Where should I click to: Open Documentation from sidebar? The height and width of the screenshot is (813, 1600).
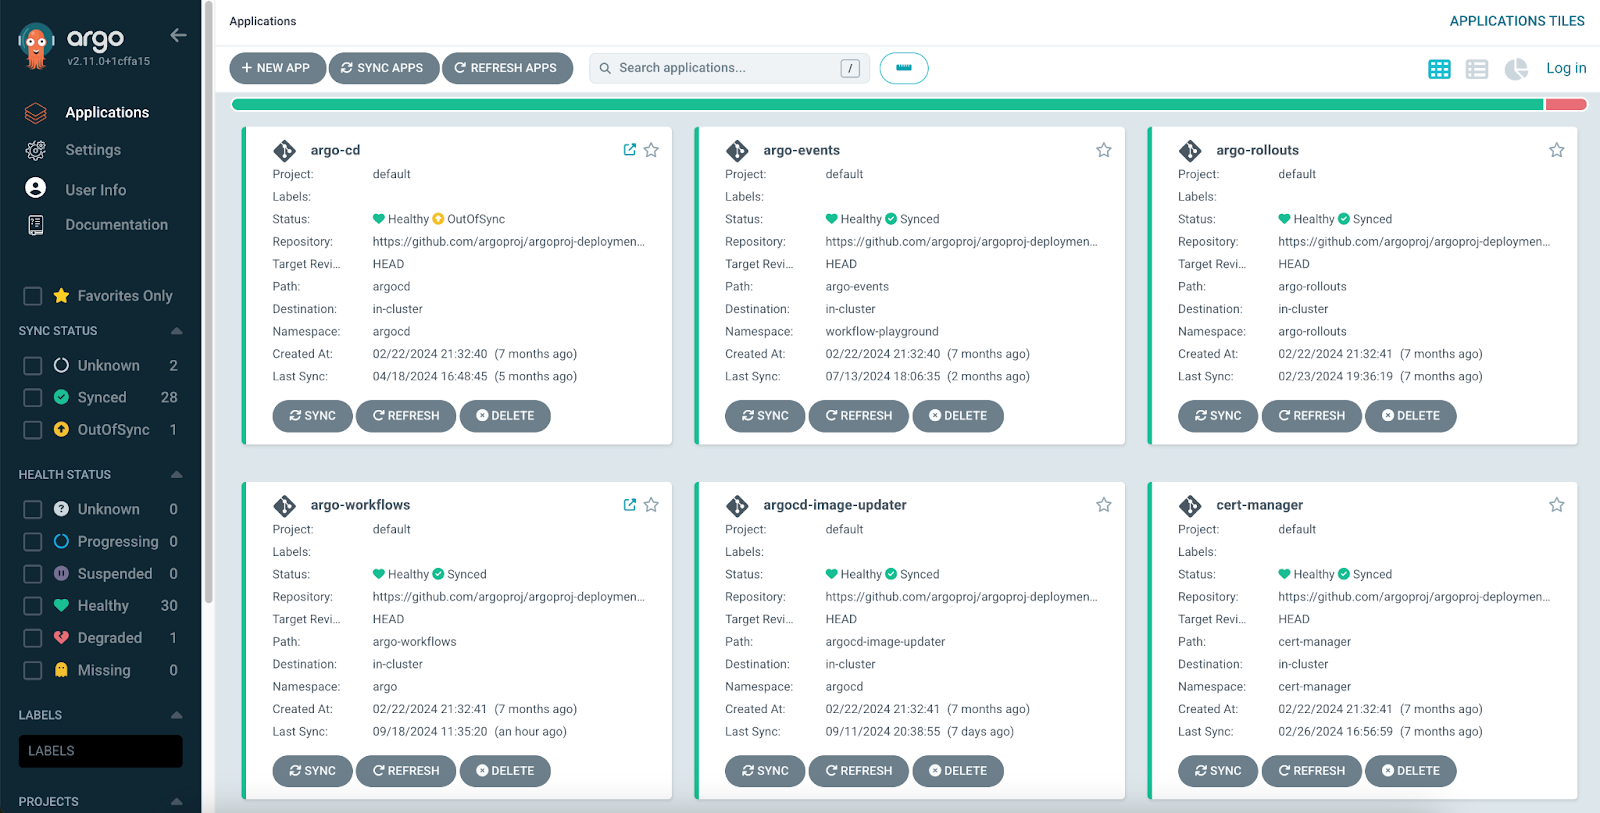coord(117,225)
